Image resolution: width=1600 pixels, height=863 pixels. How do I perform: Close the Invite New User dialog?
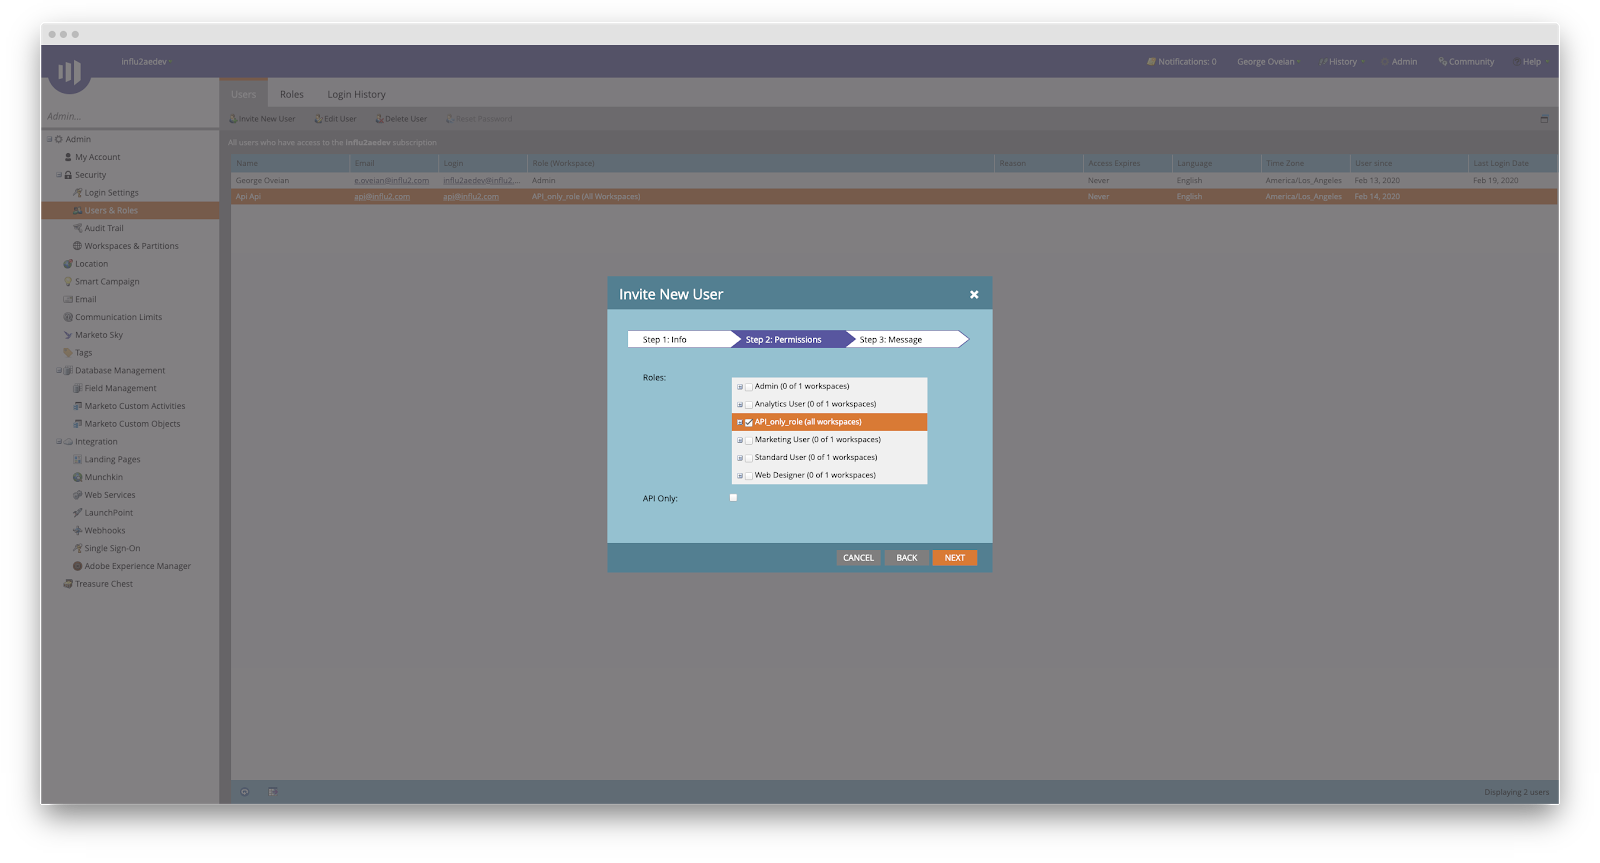pyautogui.click(x=974, y=295)
